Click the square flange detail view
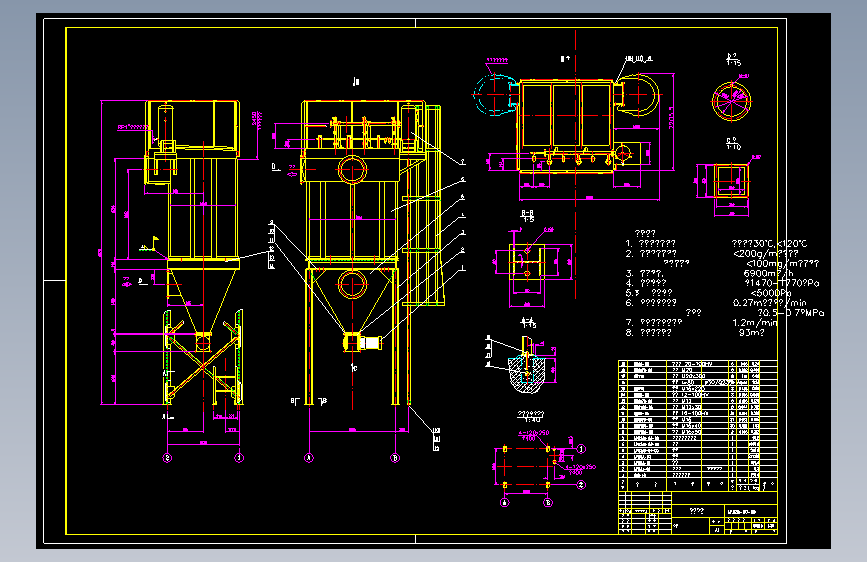867x562 pixels. 731,181
